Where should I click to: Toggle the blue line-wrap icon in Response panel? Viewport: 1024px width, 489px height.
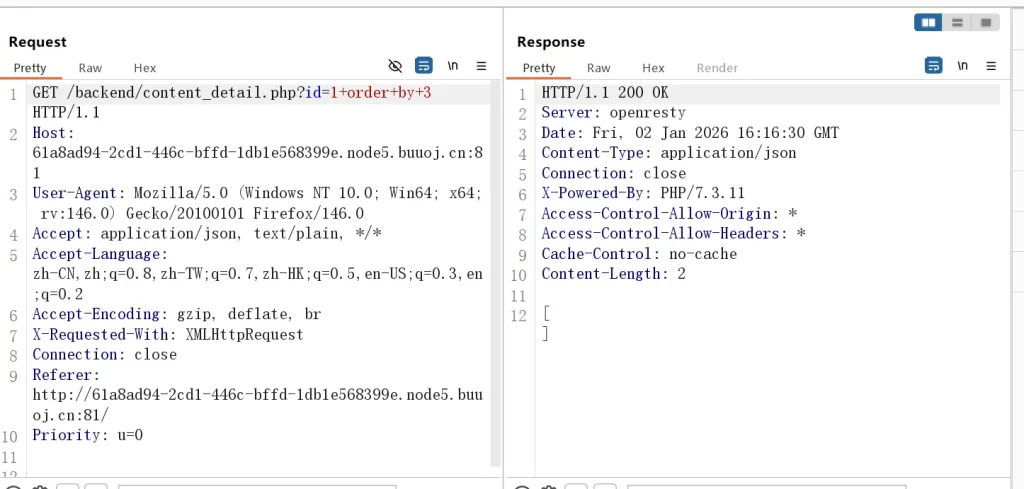pyautogui.click(x=933, y=66)
